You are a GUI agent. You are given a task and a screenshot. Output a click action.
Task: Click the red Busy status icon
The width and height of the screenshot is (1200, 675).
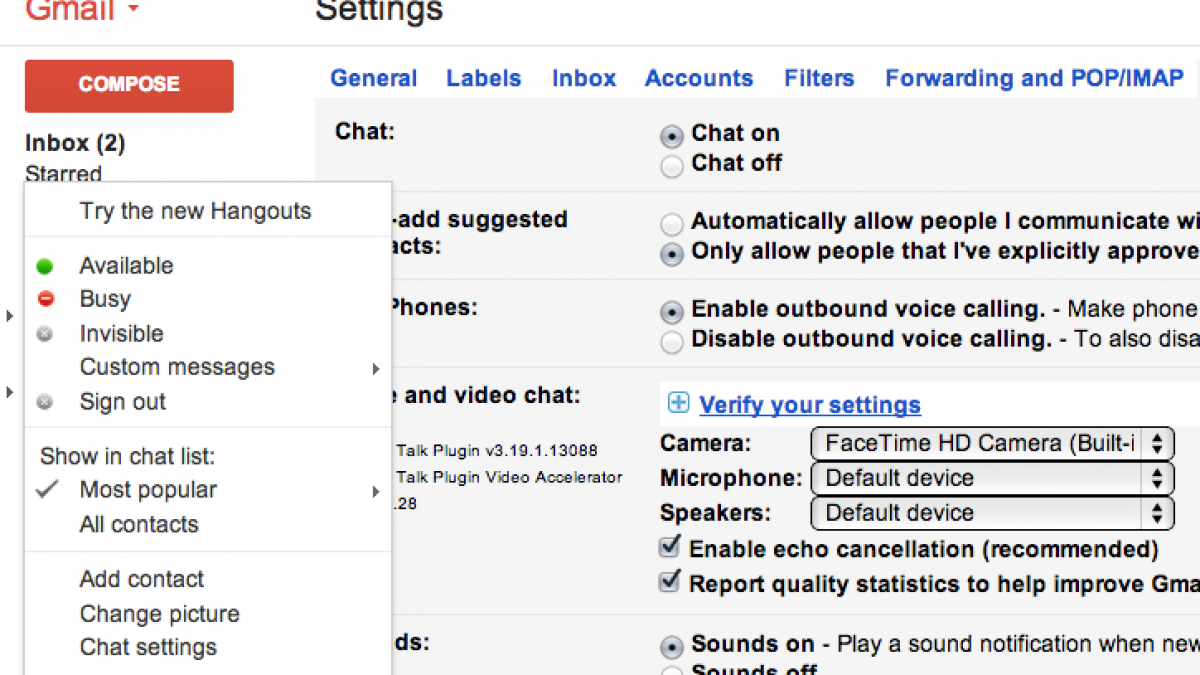45,299
